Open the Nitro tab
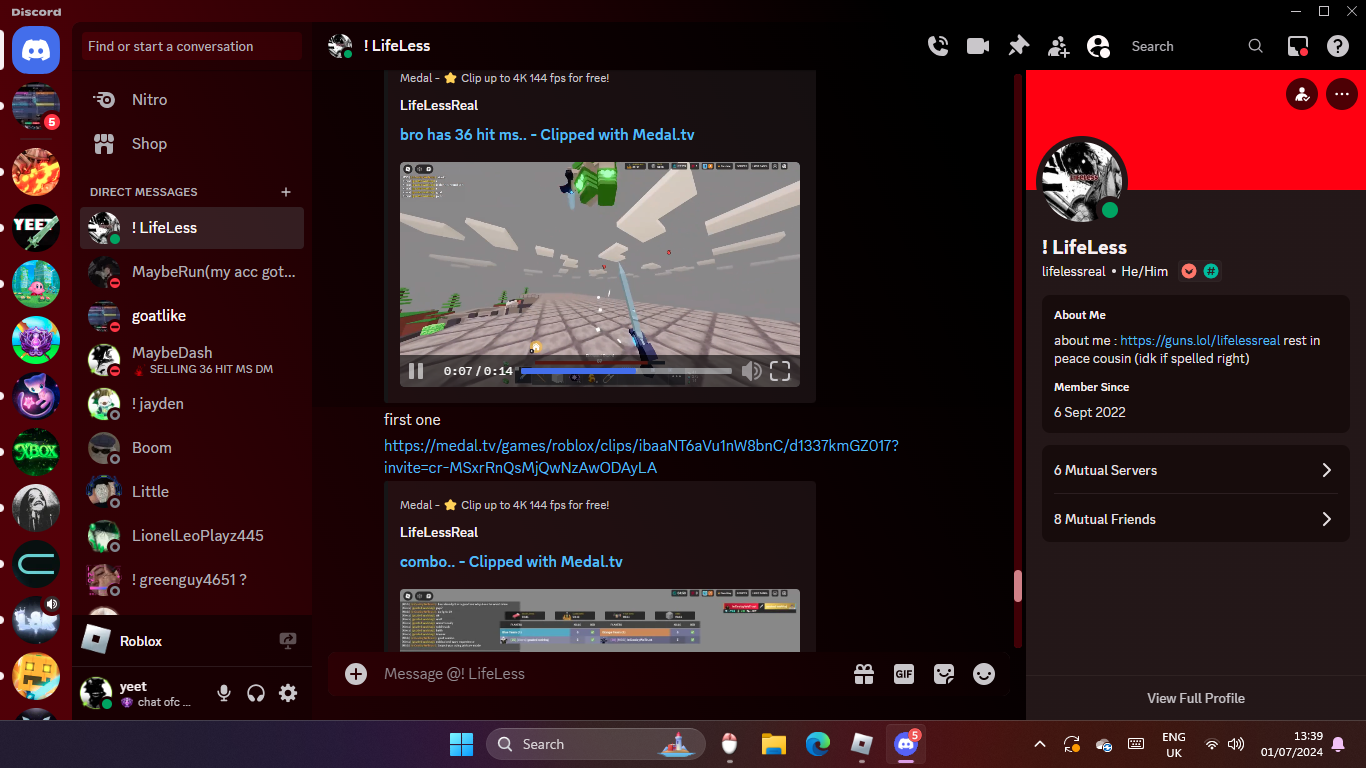Viewport: 1366px width, 768px height. point(192,100)
